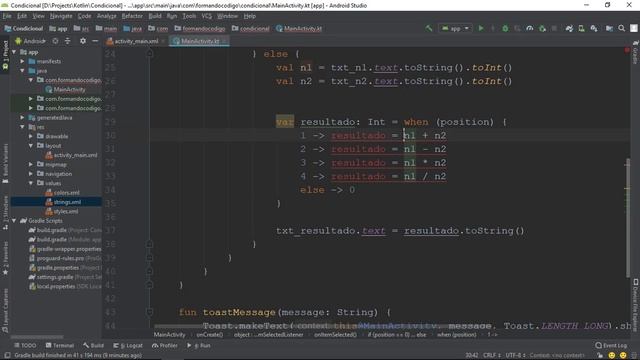The image size is (640, 360).
Task: Click the Favorites side tool button
Action: [x=5, y=258]
